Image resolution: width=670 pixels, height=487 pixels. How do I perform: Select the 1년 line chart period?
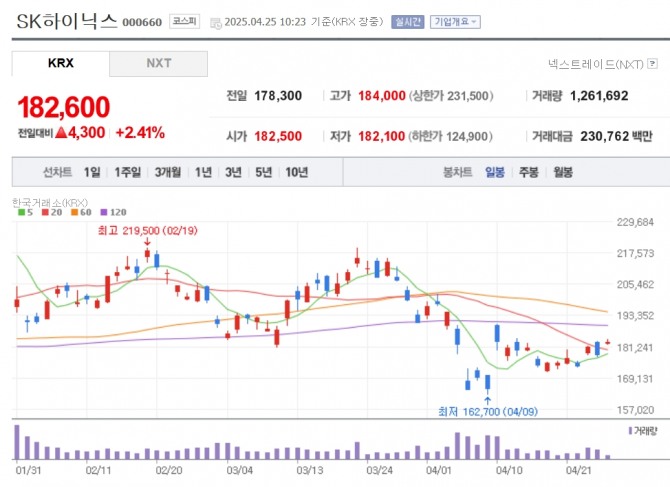pyautogui.click(x=203, y=172)
